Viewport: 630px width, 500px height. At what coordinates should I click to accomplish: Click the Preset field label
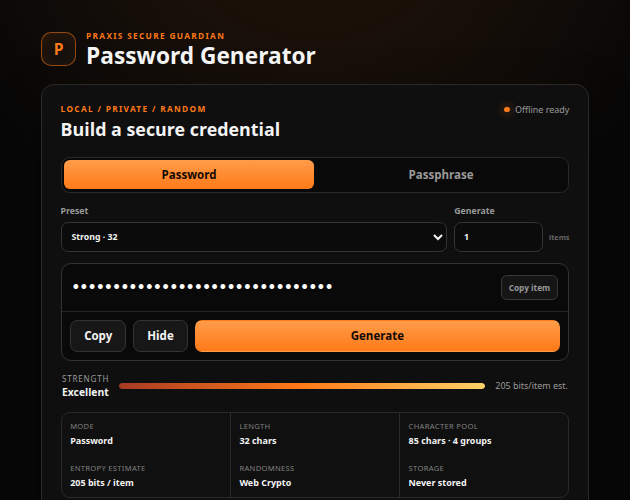pos(74,211)
